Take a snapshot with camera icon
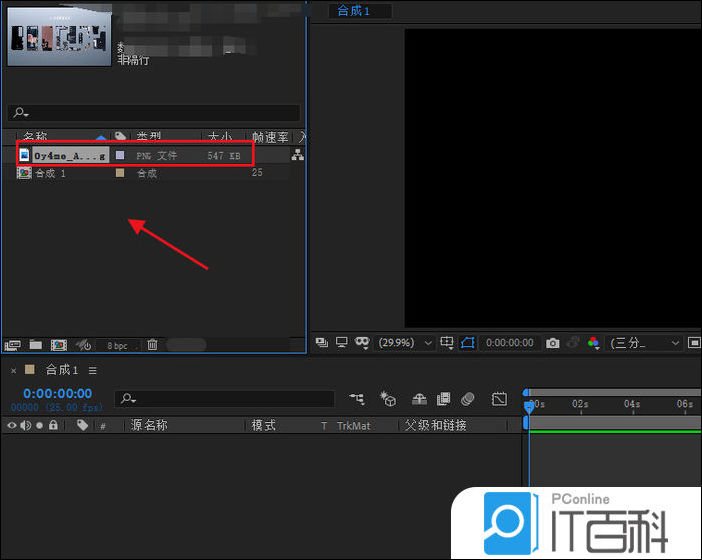The image size is (702, 560). click(x=552, y=343)
